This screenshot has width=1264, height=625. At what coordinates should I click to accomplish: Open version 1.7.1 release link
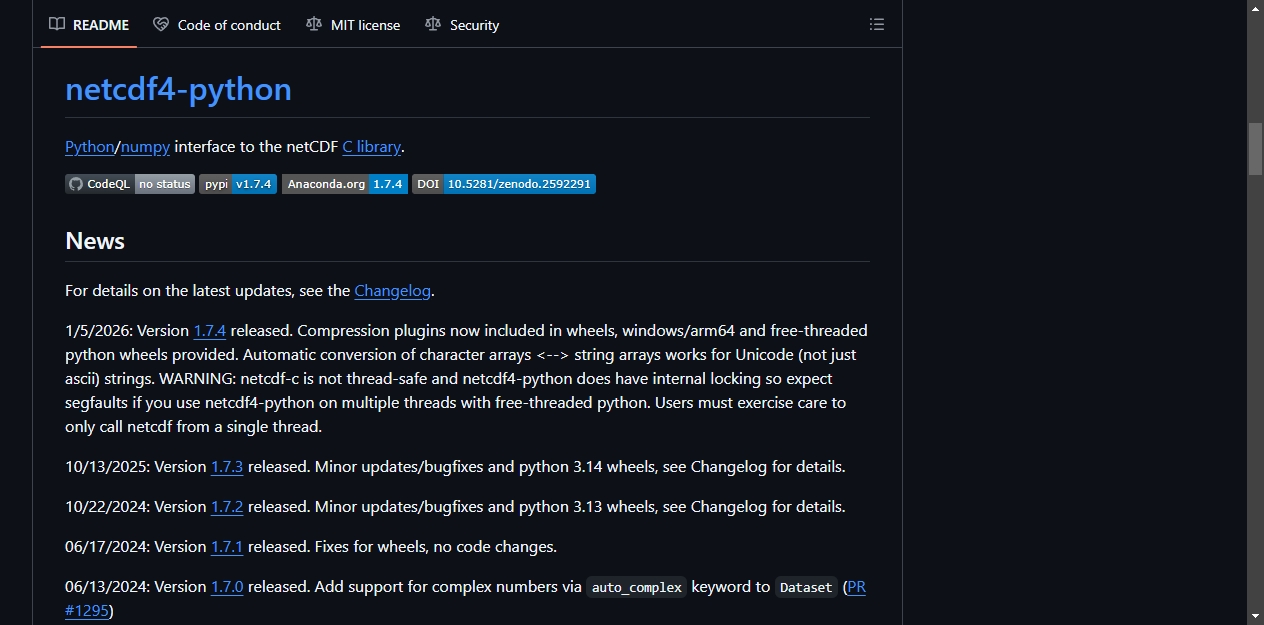click(227, 546)
